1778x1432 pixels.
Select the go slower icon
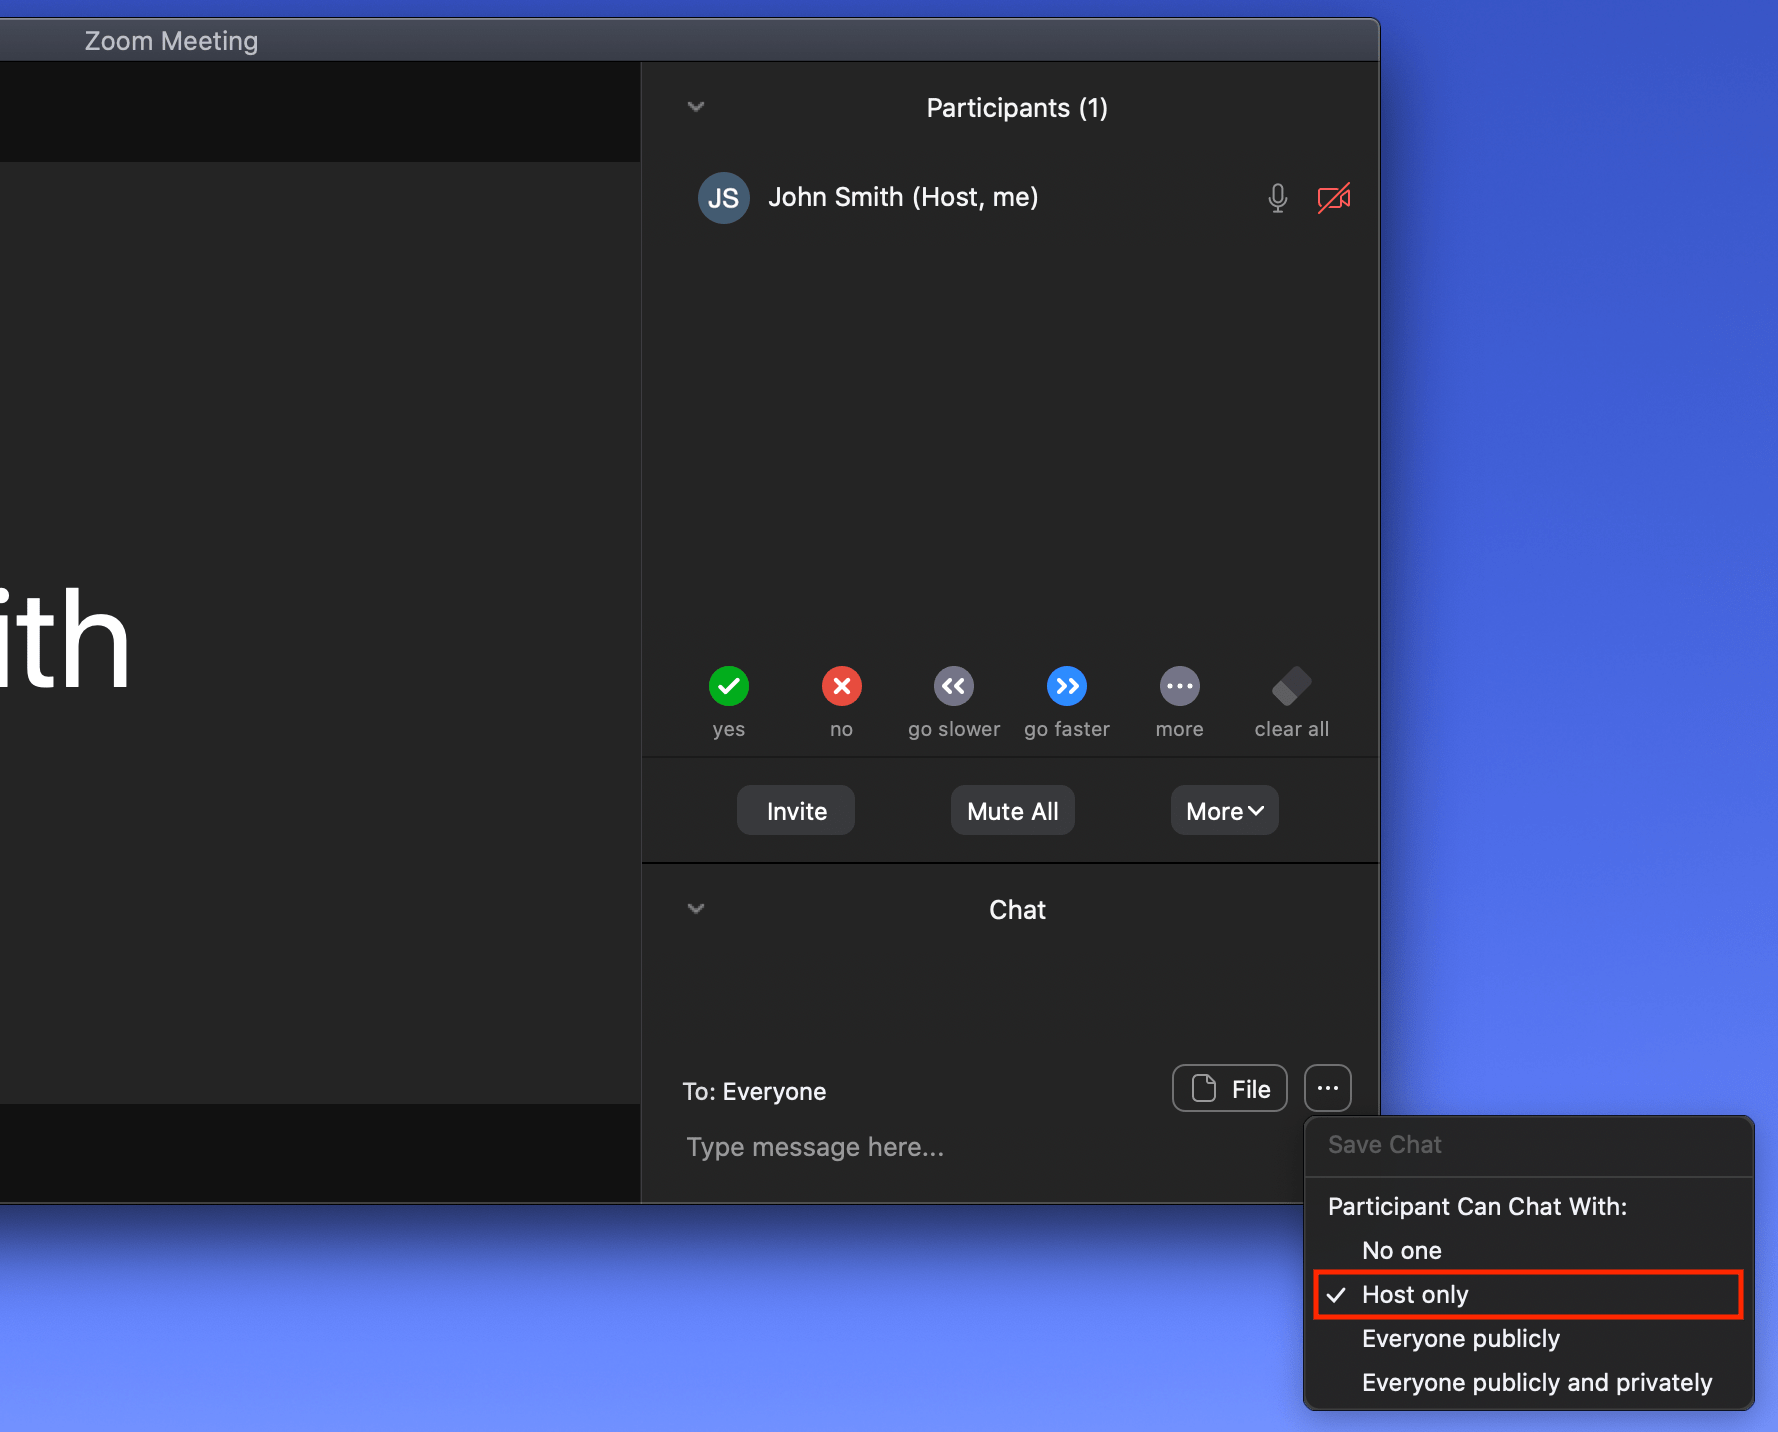954,686
